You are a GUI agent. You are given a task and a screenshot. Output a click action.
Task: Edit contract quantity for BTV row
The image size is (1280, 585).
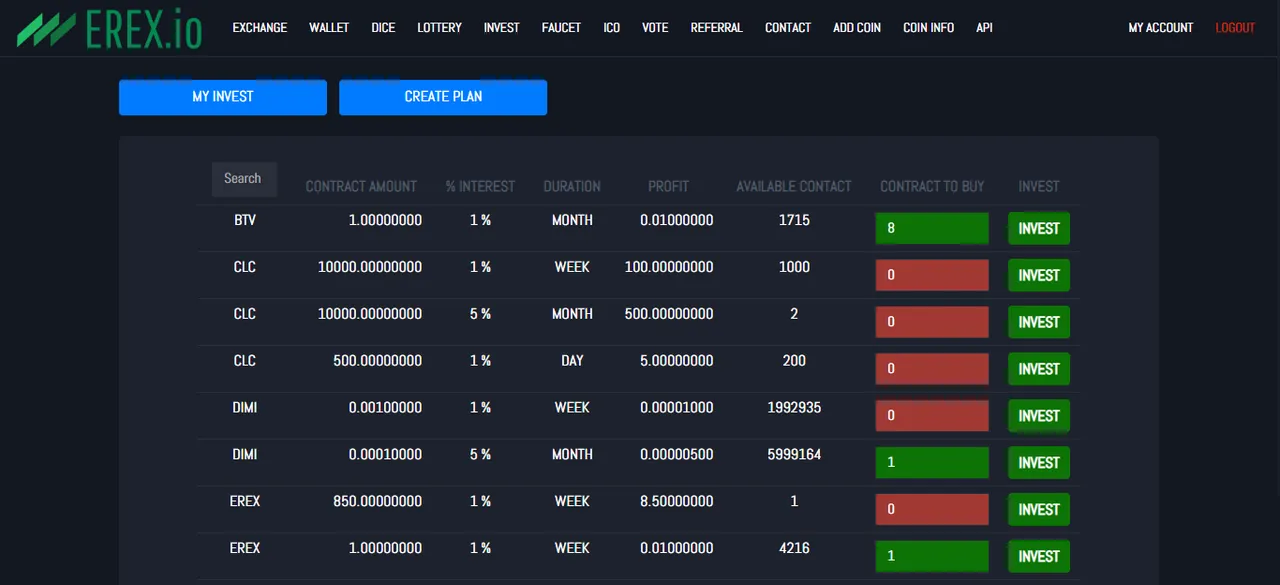click(x=932, y=228)
